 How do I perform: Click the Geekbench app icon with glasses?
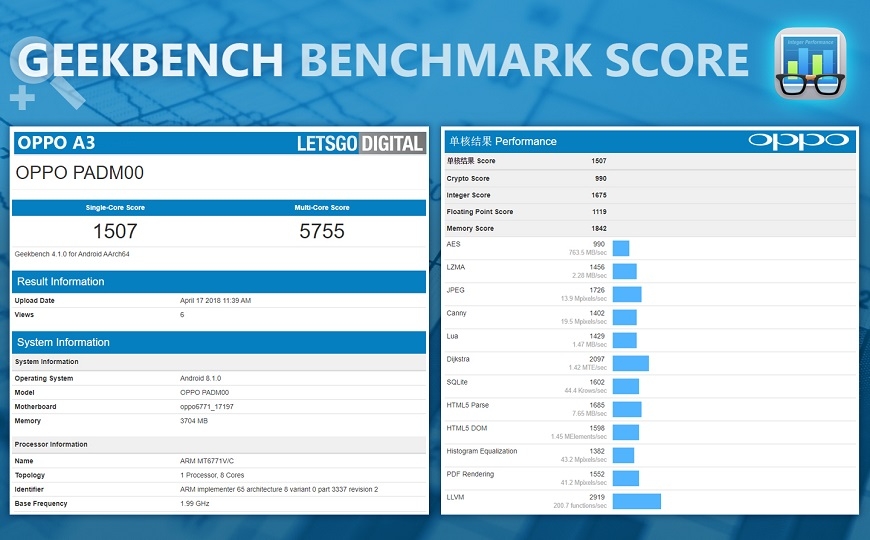(x=810, y=63)
